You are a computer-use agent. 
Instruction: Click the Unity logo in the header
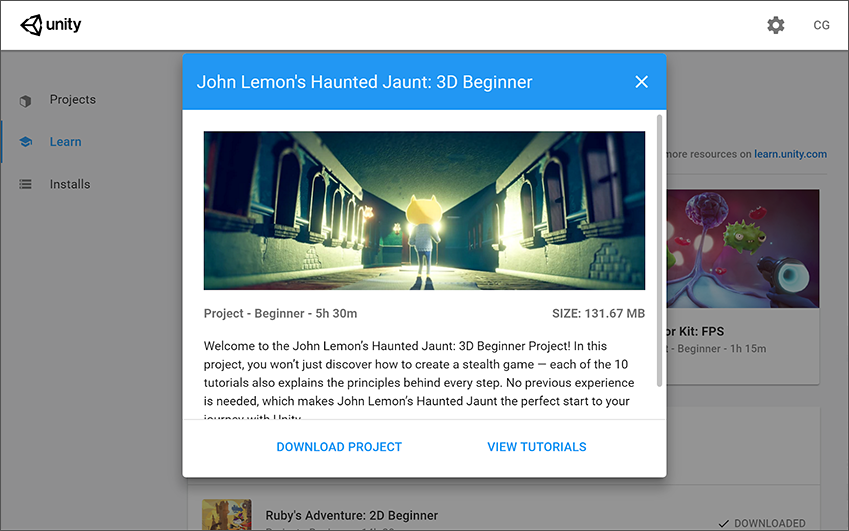click(x=51, y=25)
